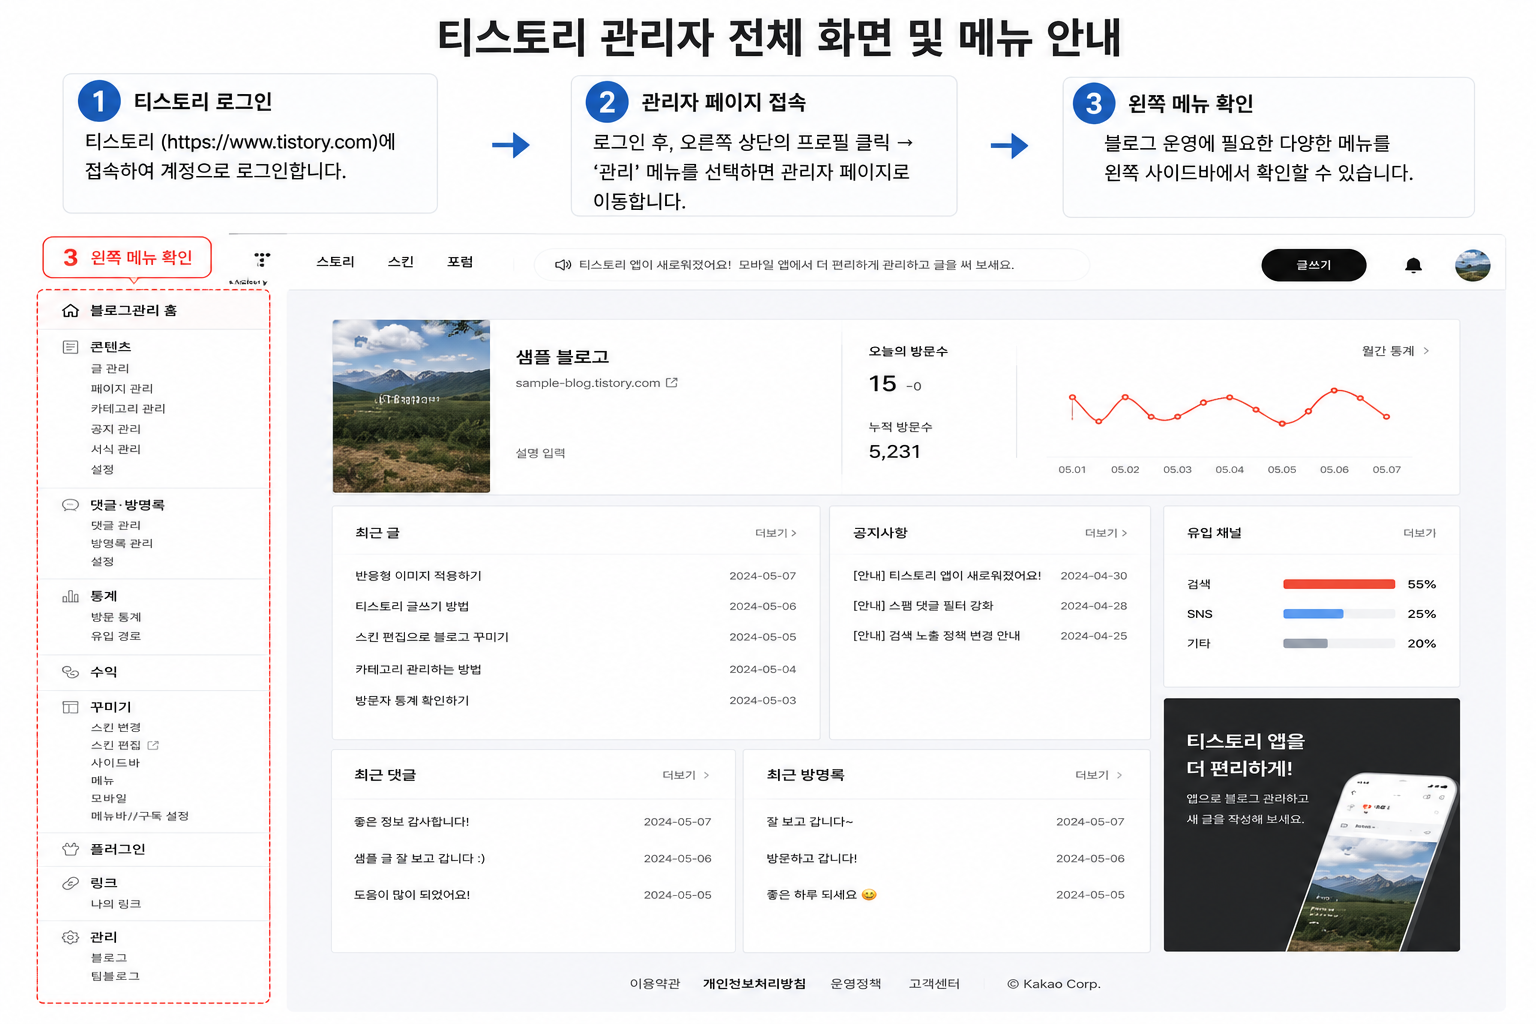Image resolution: width=1536 pixels, height=1024 pixels.
Task: Open 포럼 in the top menu
Action: (x=460, y=262)
